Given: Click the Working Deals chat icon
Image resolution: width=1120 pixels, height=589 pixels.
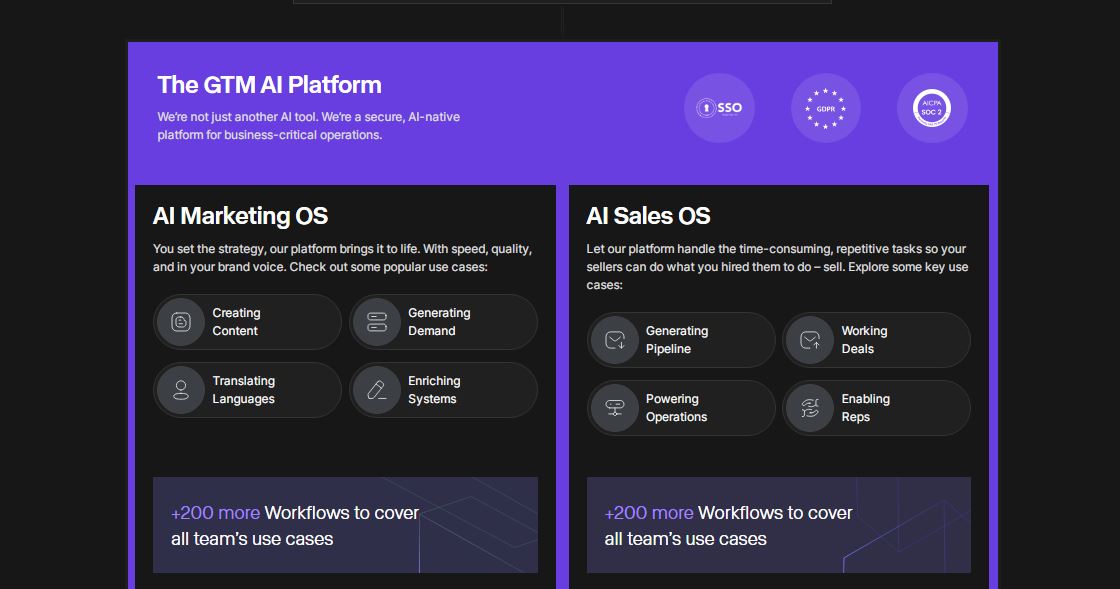Looking at the screenshot, I should pyautogui.click(x=810, y=339).
